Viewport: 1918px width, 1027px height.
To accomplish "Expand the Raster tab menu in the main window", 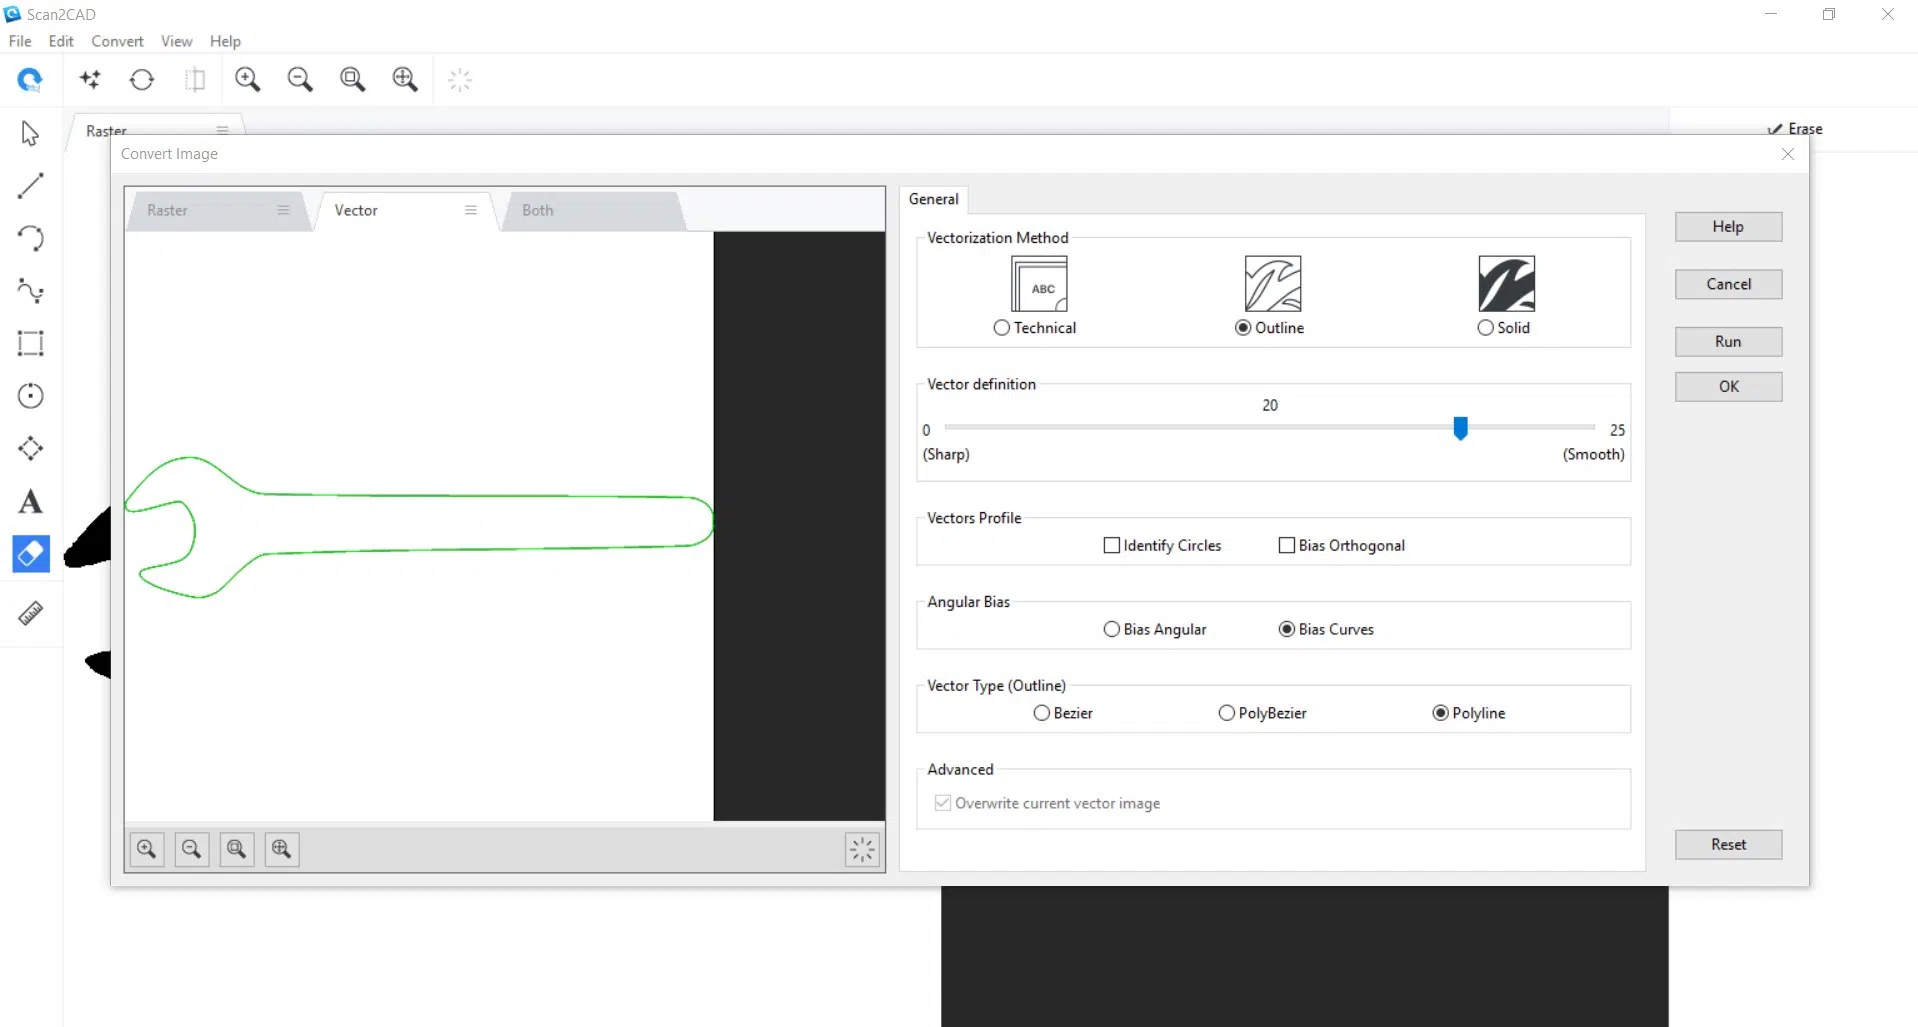I will tap(223, 130).
